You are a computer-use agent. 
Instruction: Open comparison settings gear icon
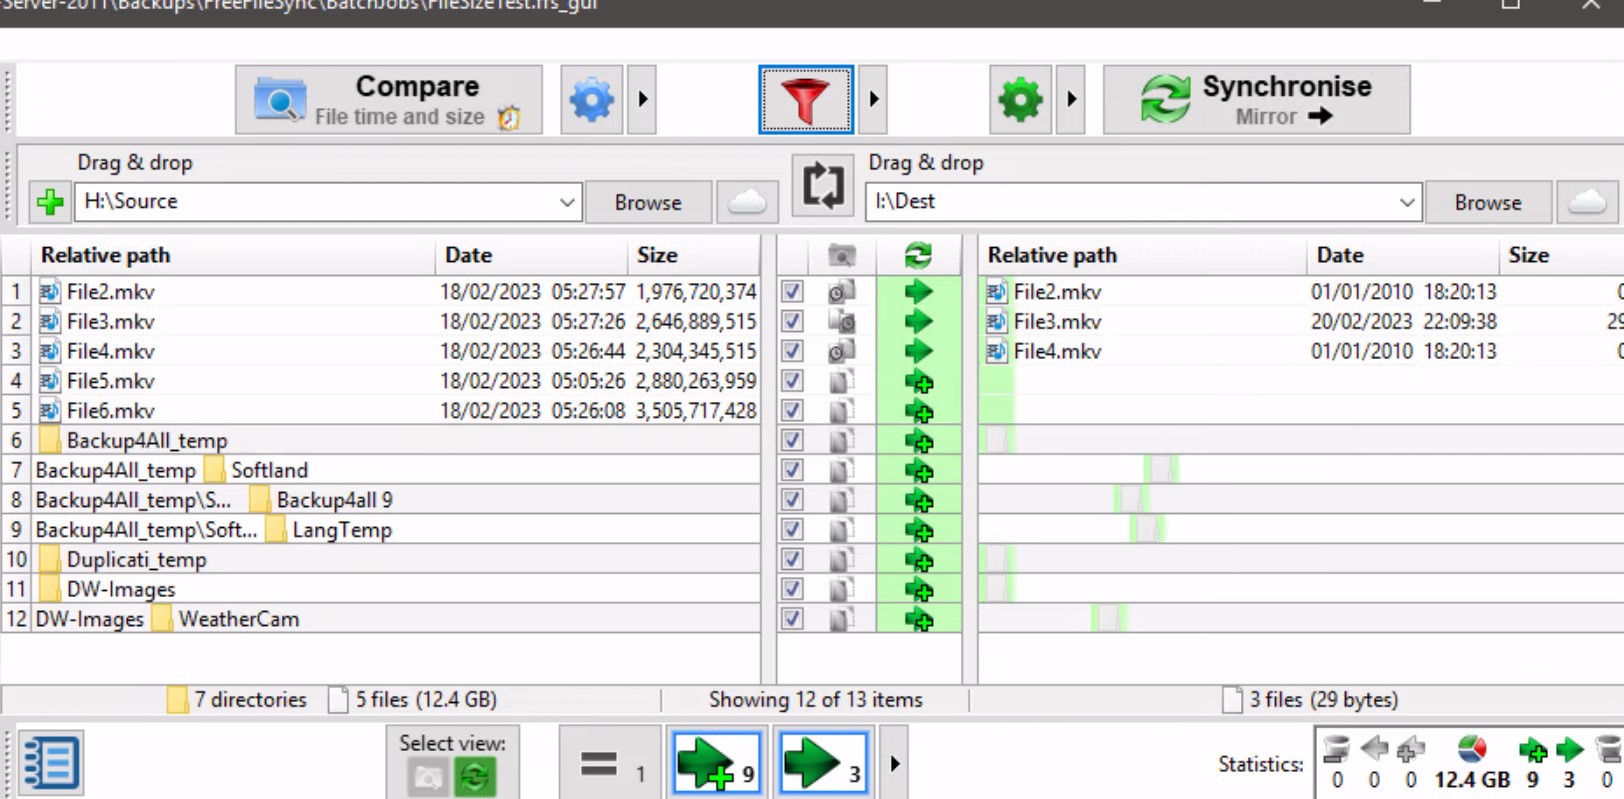click(x=592, y=100)
